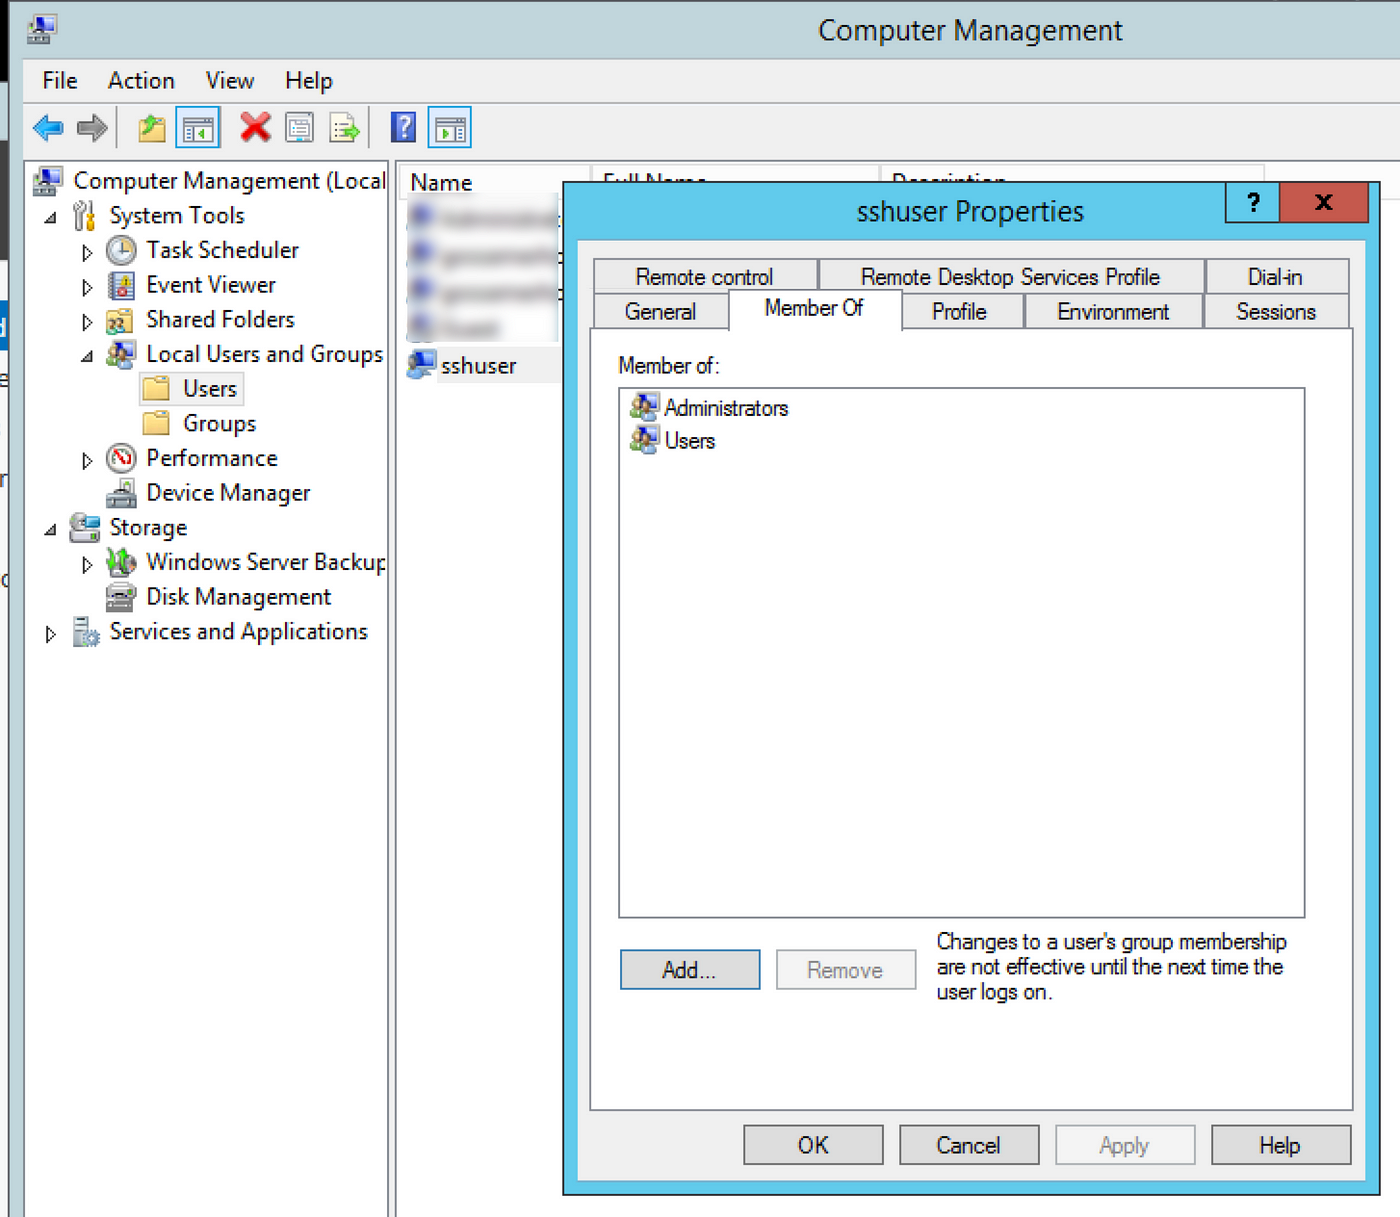The width and height of the screenshot is (1400, 1217).
Task: Open the Help menu
Action: click(308, 81)
